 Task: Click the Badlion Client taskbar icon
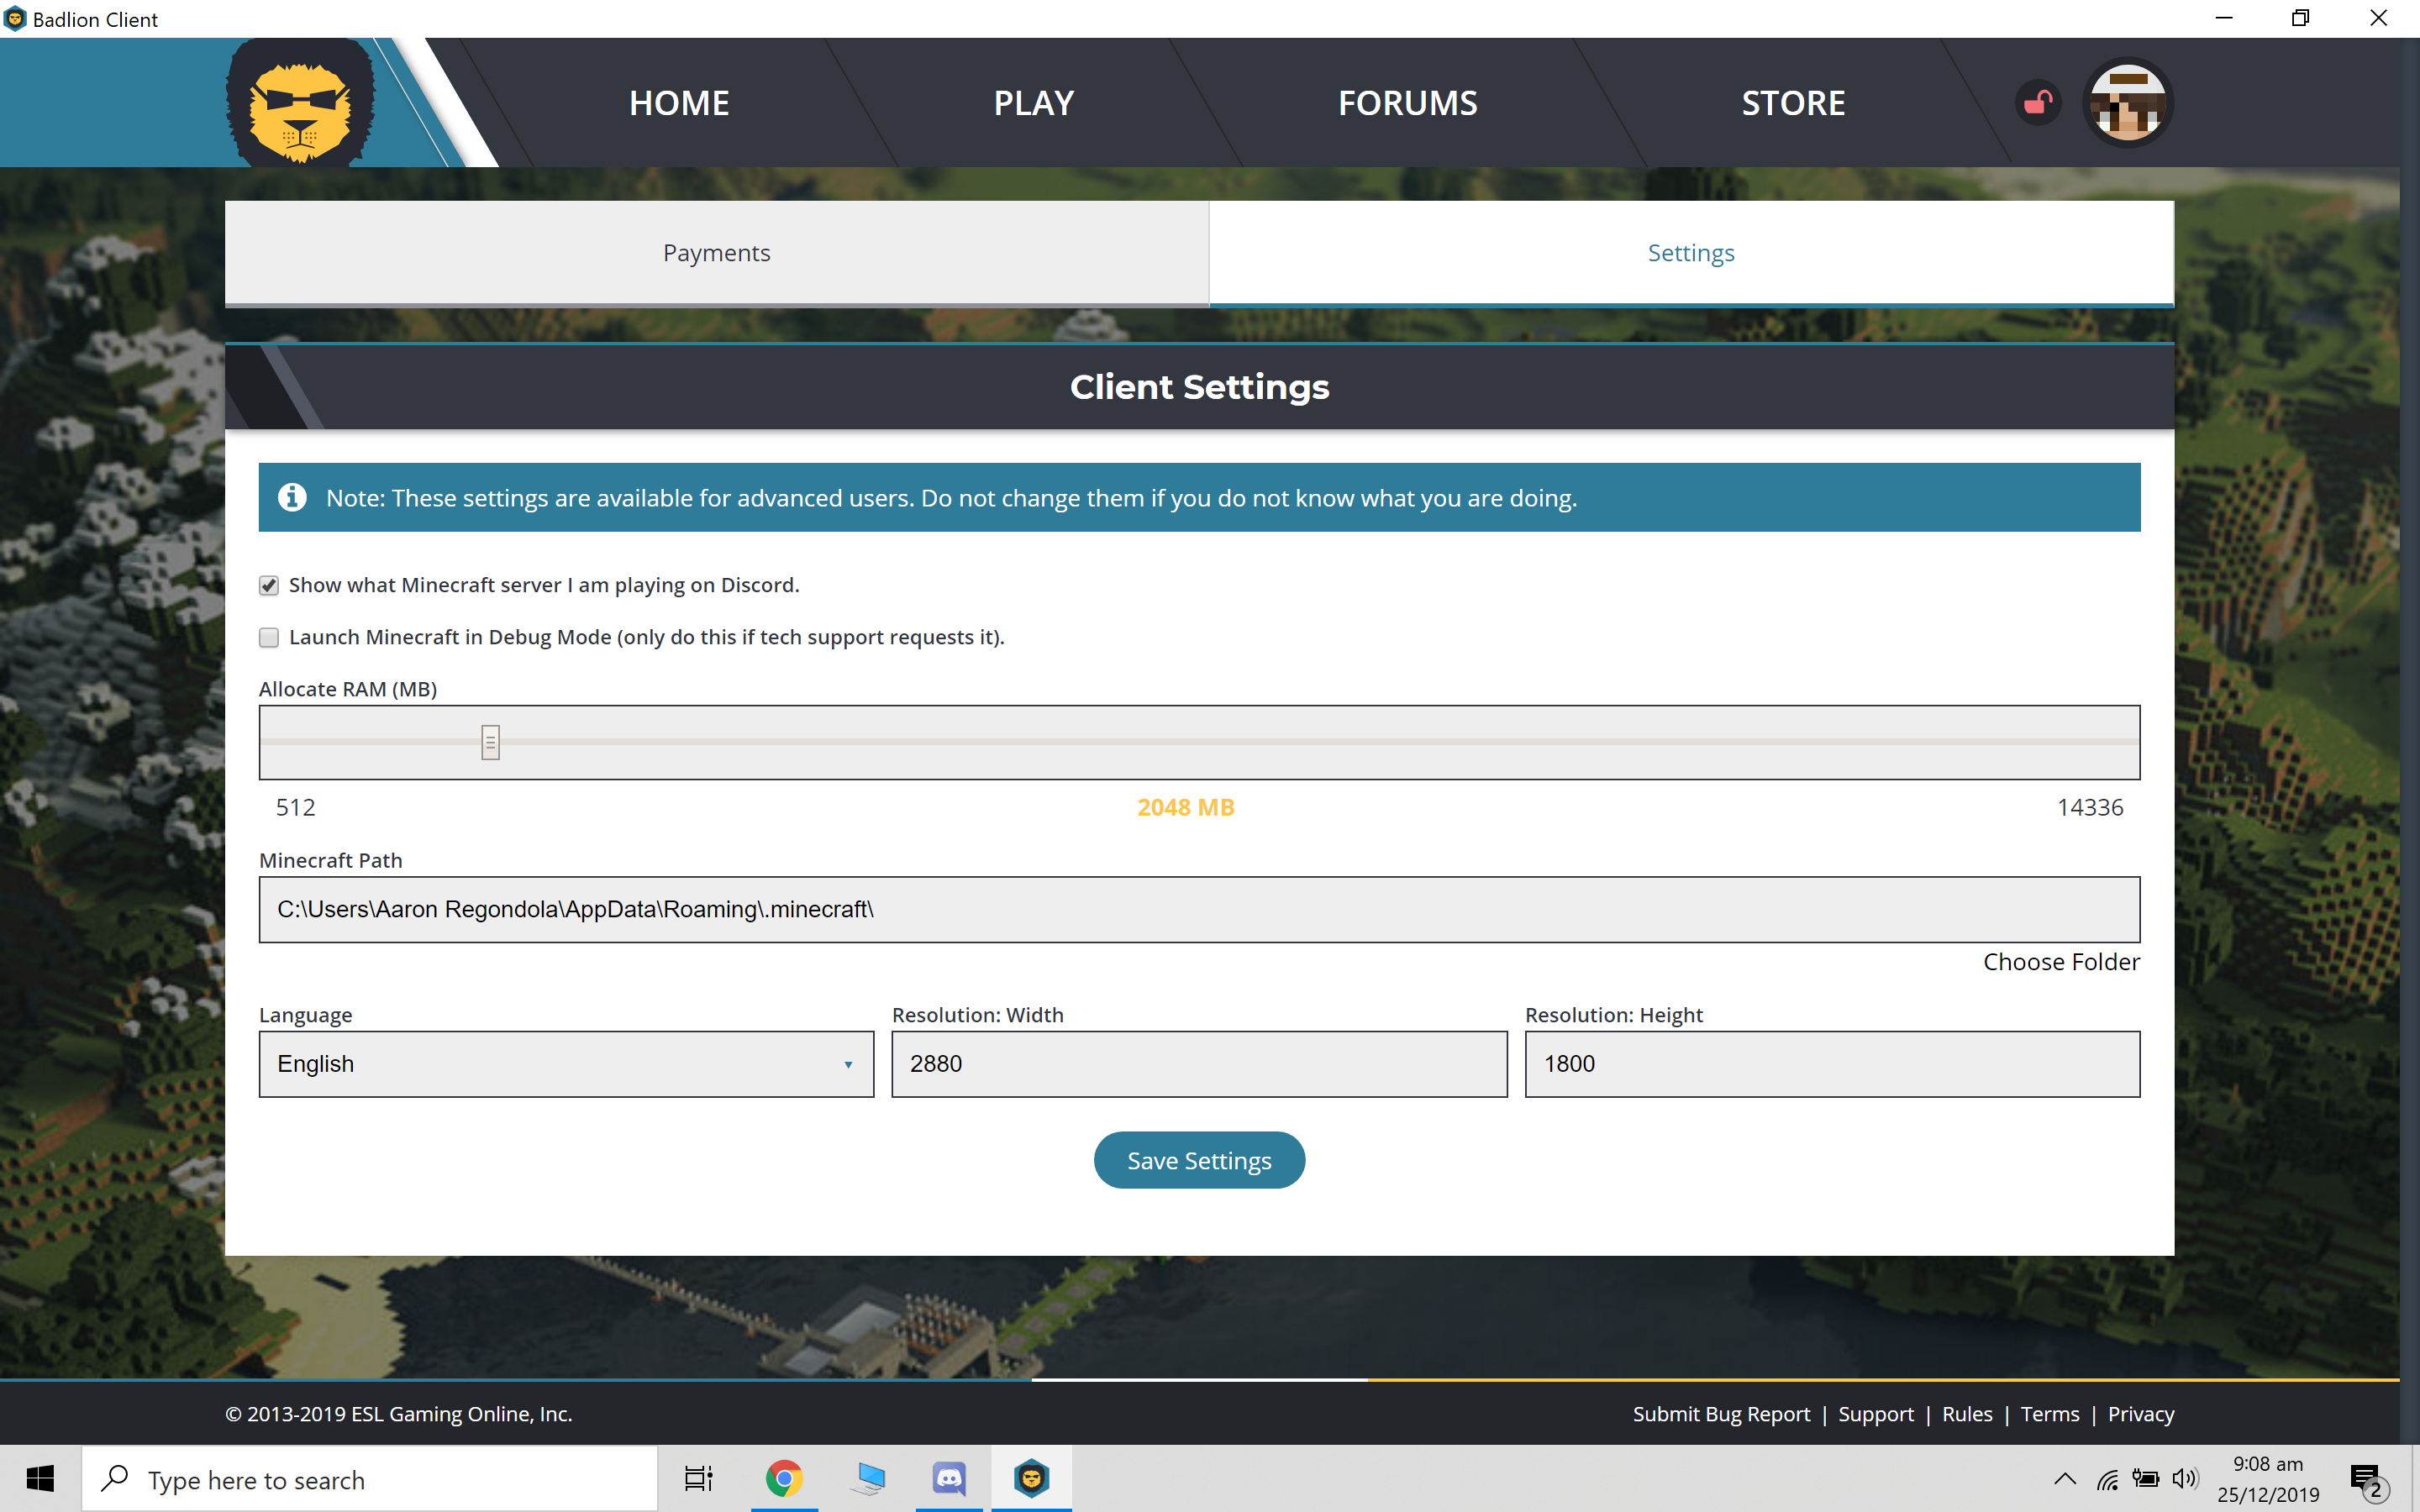[1031, 1479]
